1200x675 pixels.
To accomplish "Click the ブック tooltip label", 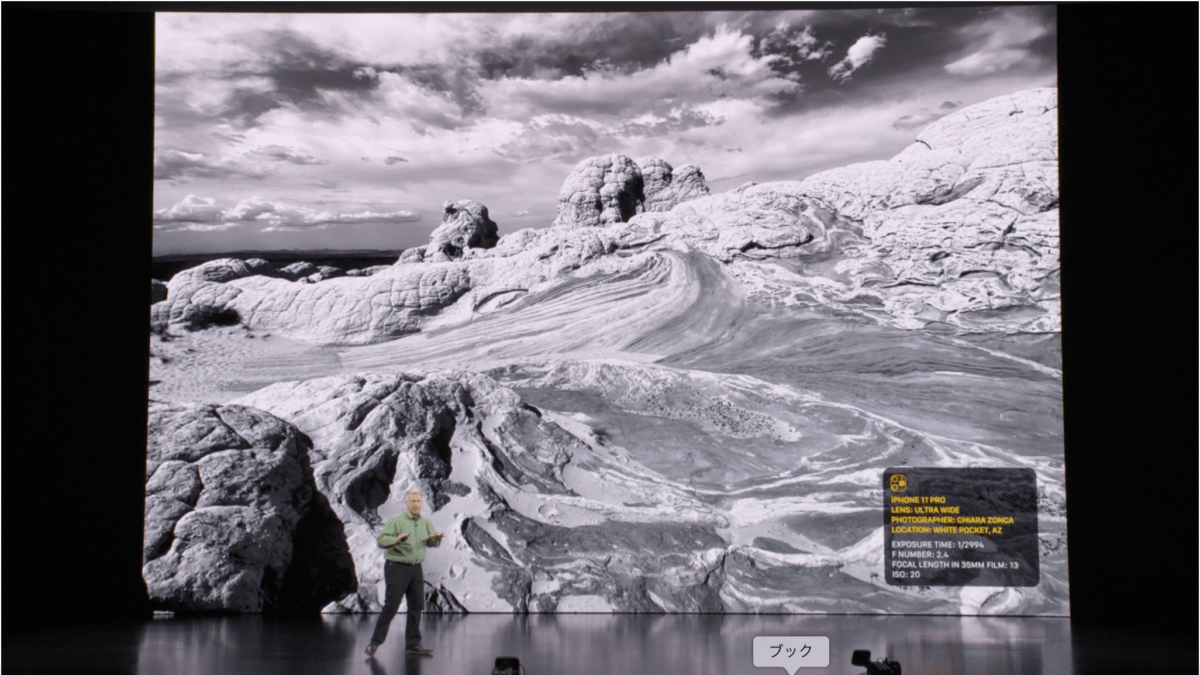I will click(x=790, y=651).
